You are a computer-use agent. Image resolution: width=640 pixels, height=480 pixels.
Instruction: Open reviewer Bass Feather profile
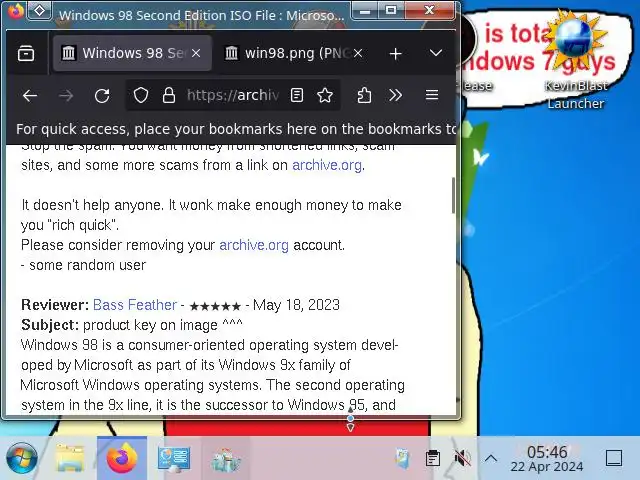point(135,305)
